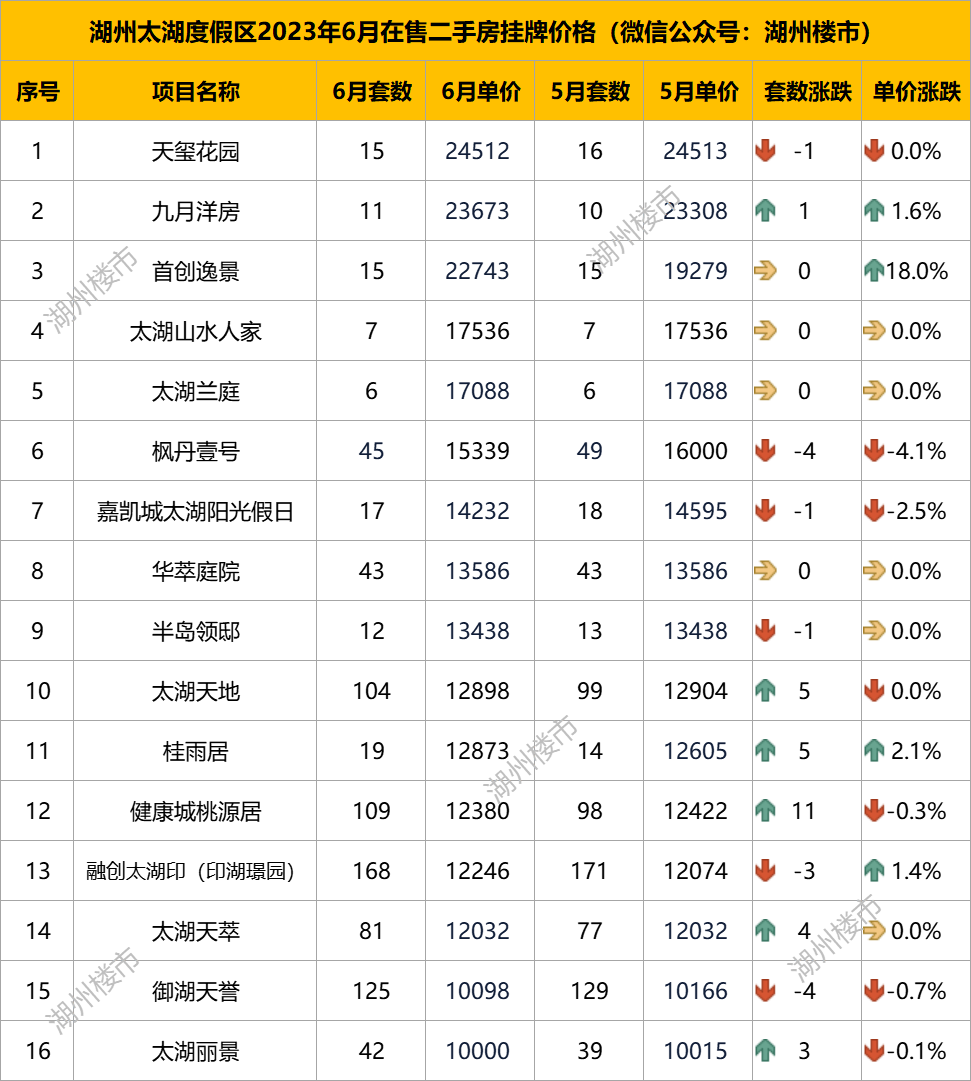Select project name 健康城桃源居
Screen dimensions: 971x1081
pyautogui.click(x=195, y=811)
